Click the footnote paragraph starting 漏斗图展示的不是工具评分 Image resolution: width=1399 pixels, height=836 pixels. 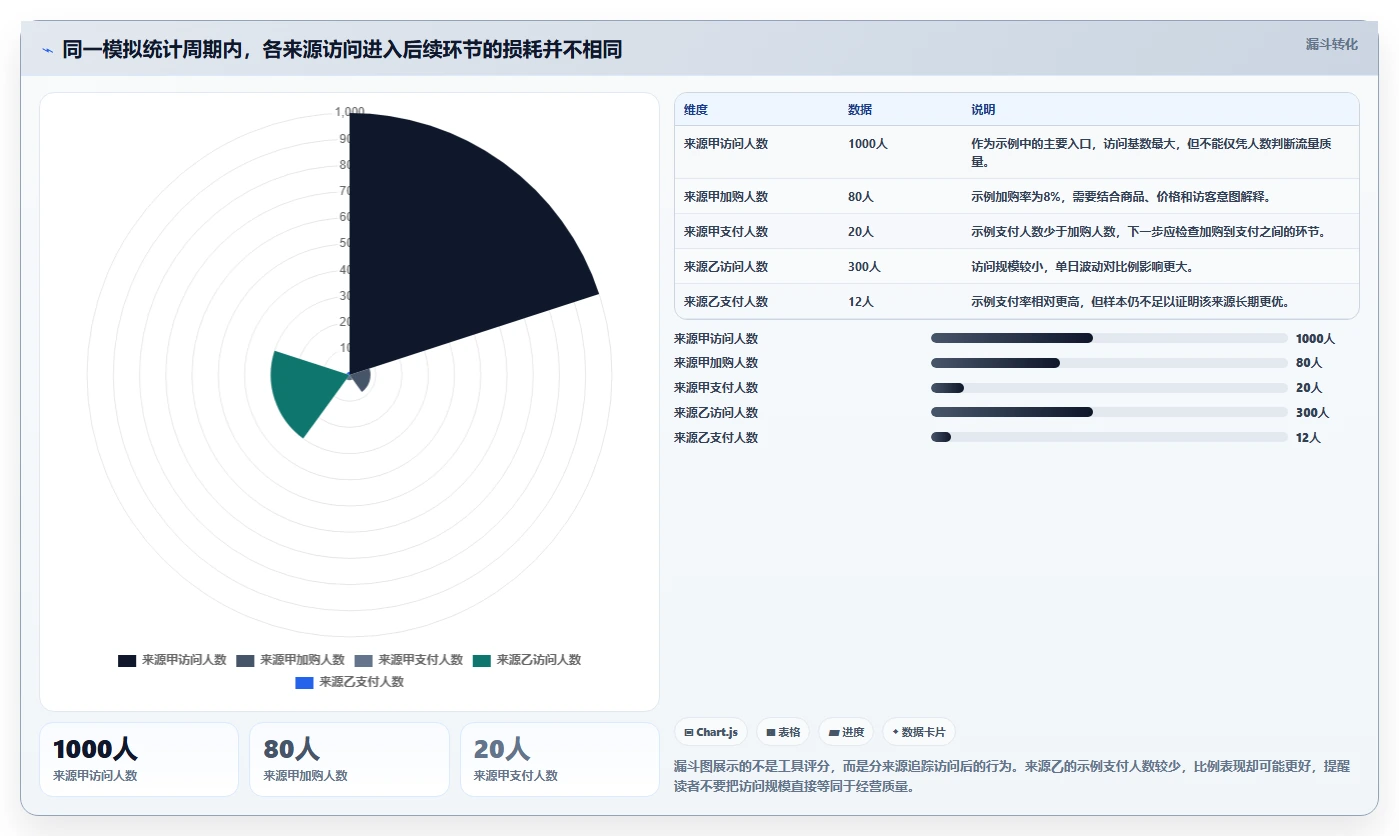[1012, 776]
